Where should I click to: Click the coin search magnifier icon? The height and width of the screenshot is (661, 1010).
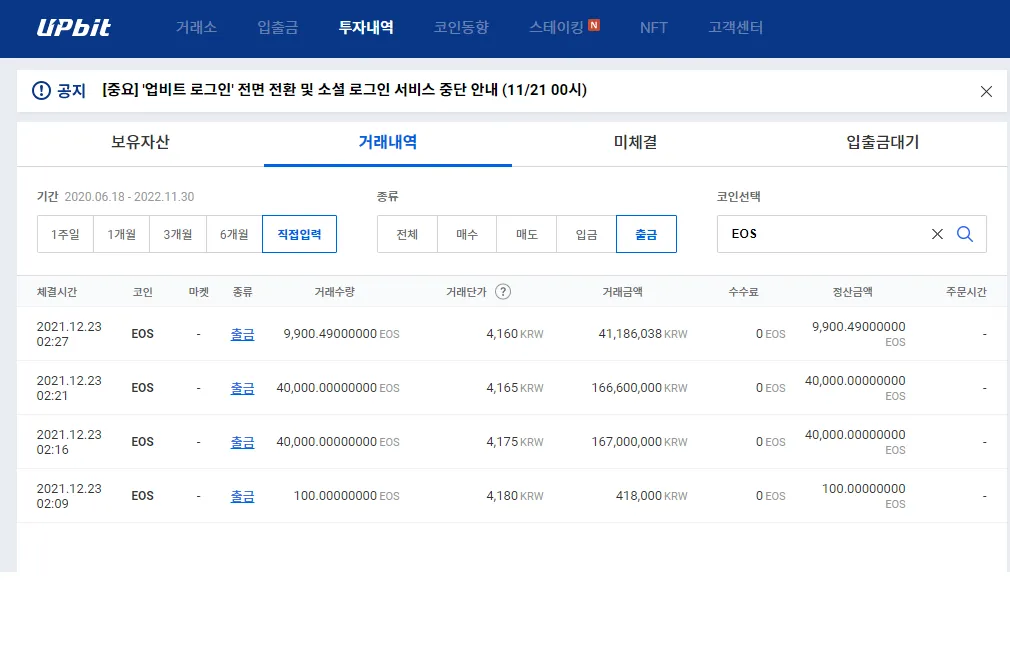pos(965,234)
